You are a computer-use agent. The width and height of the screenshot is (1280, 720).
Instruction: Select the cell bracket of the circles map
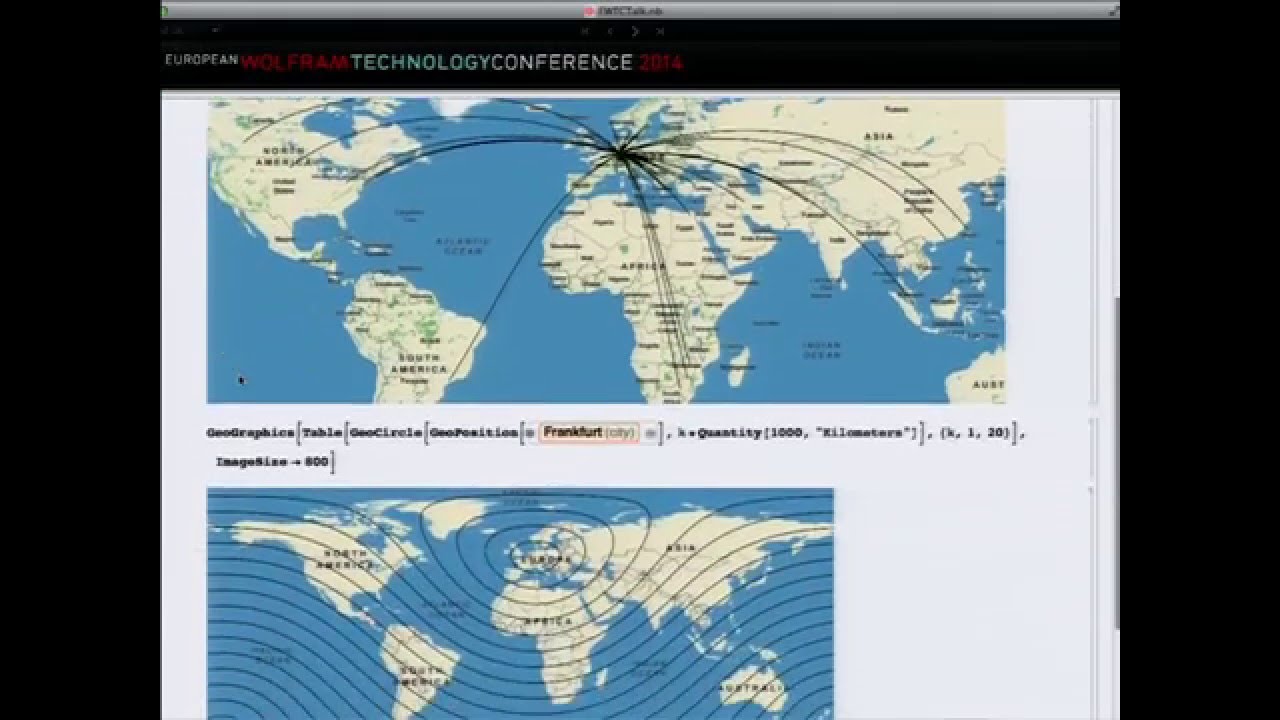[1093, 604]
